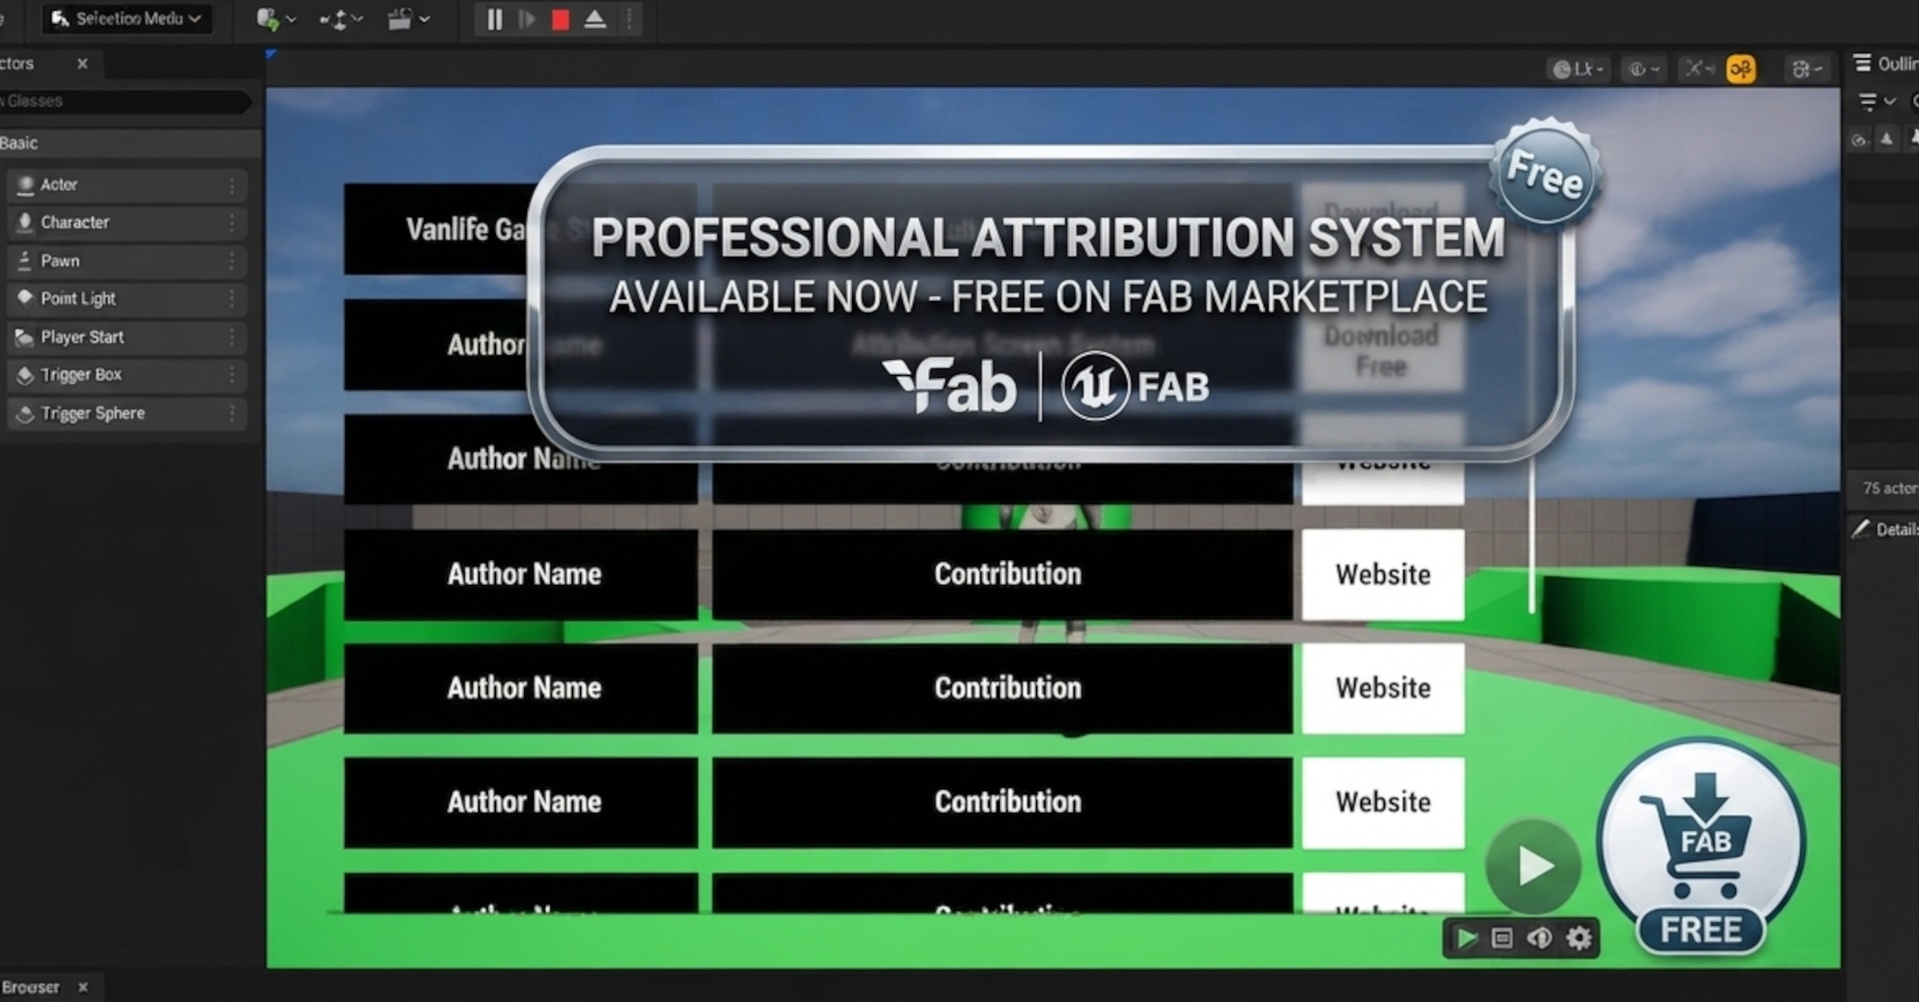Open the viewport lit mode dropdown
1919x1002 pixels.
pos(1577,69)
